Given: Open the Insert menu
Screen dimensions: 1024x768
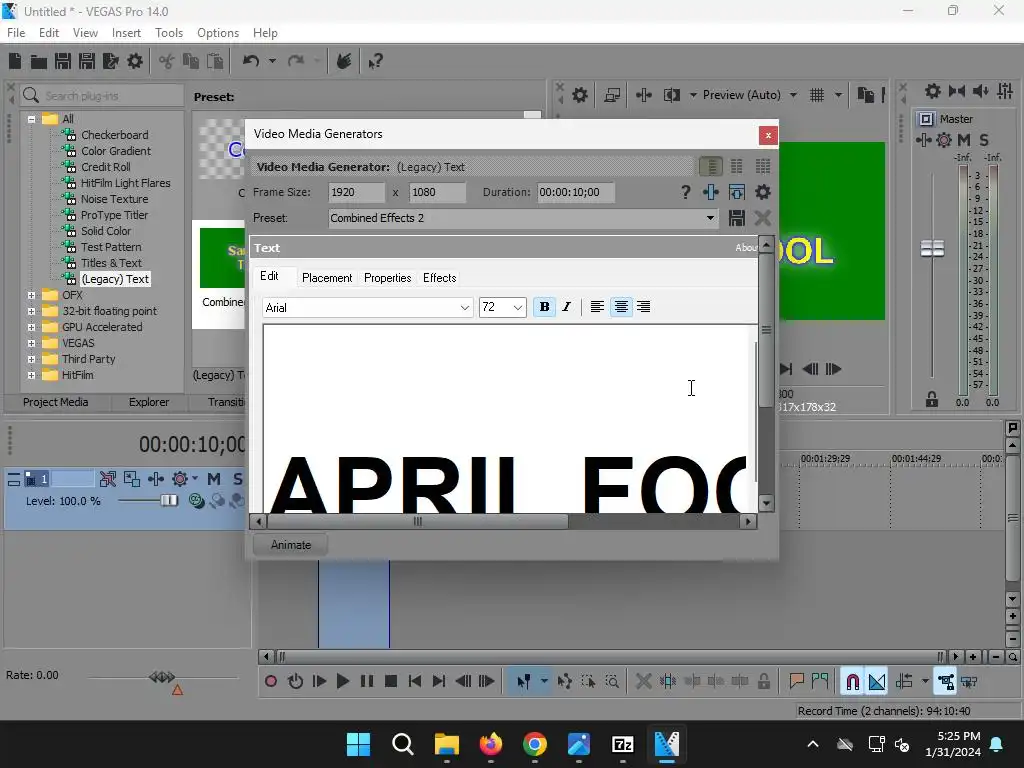Looking at the screenshot, I should 126,33.
